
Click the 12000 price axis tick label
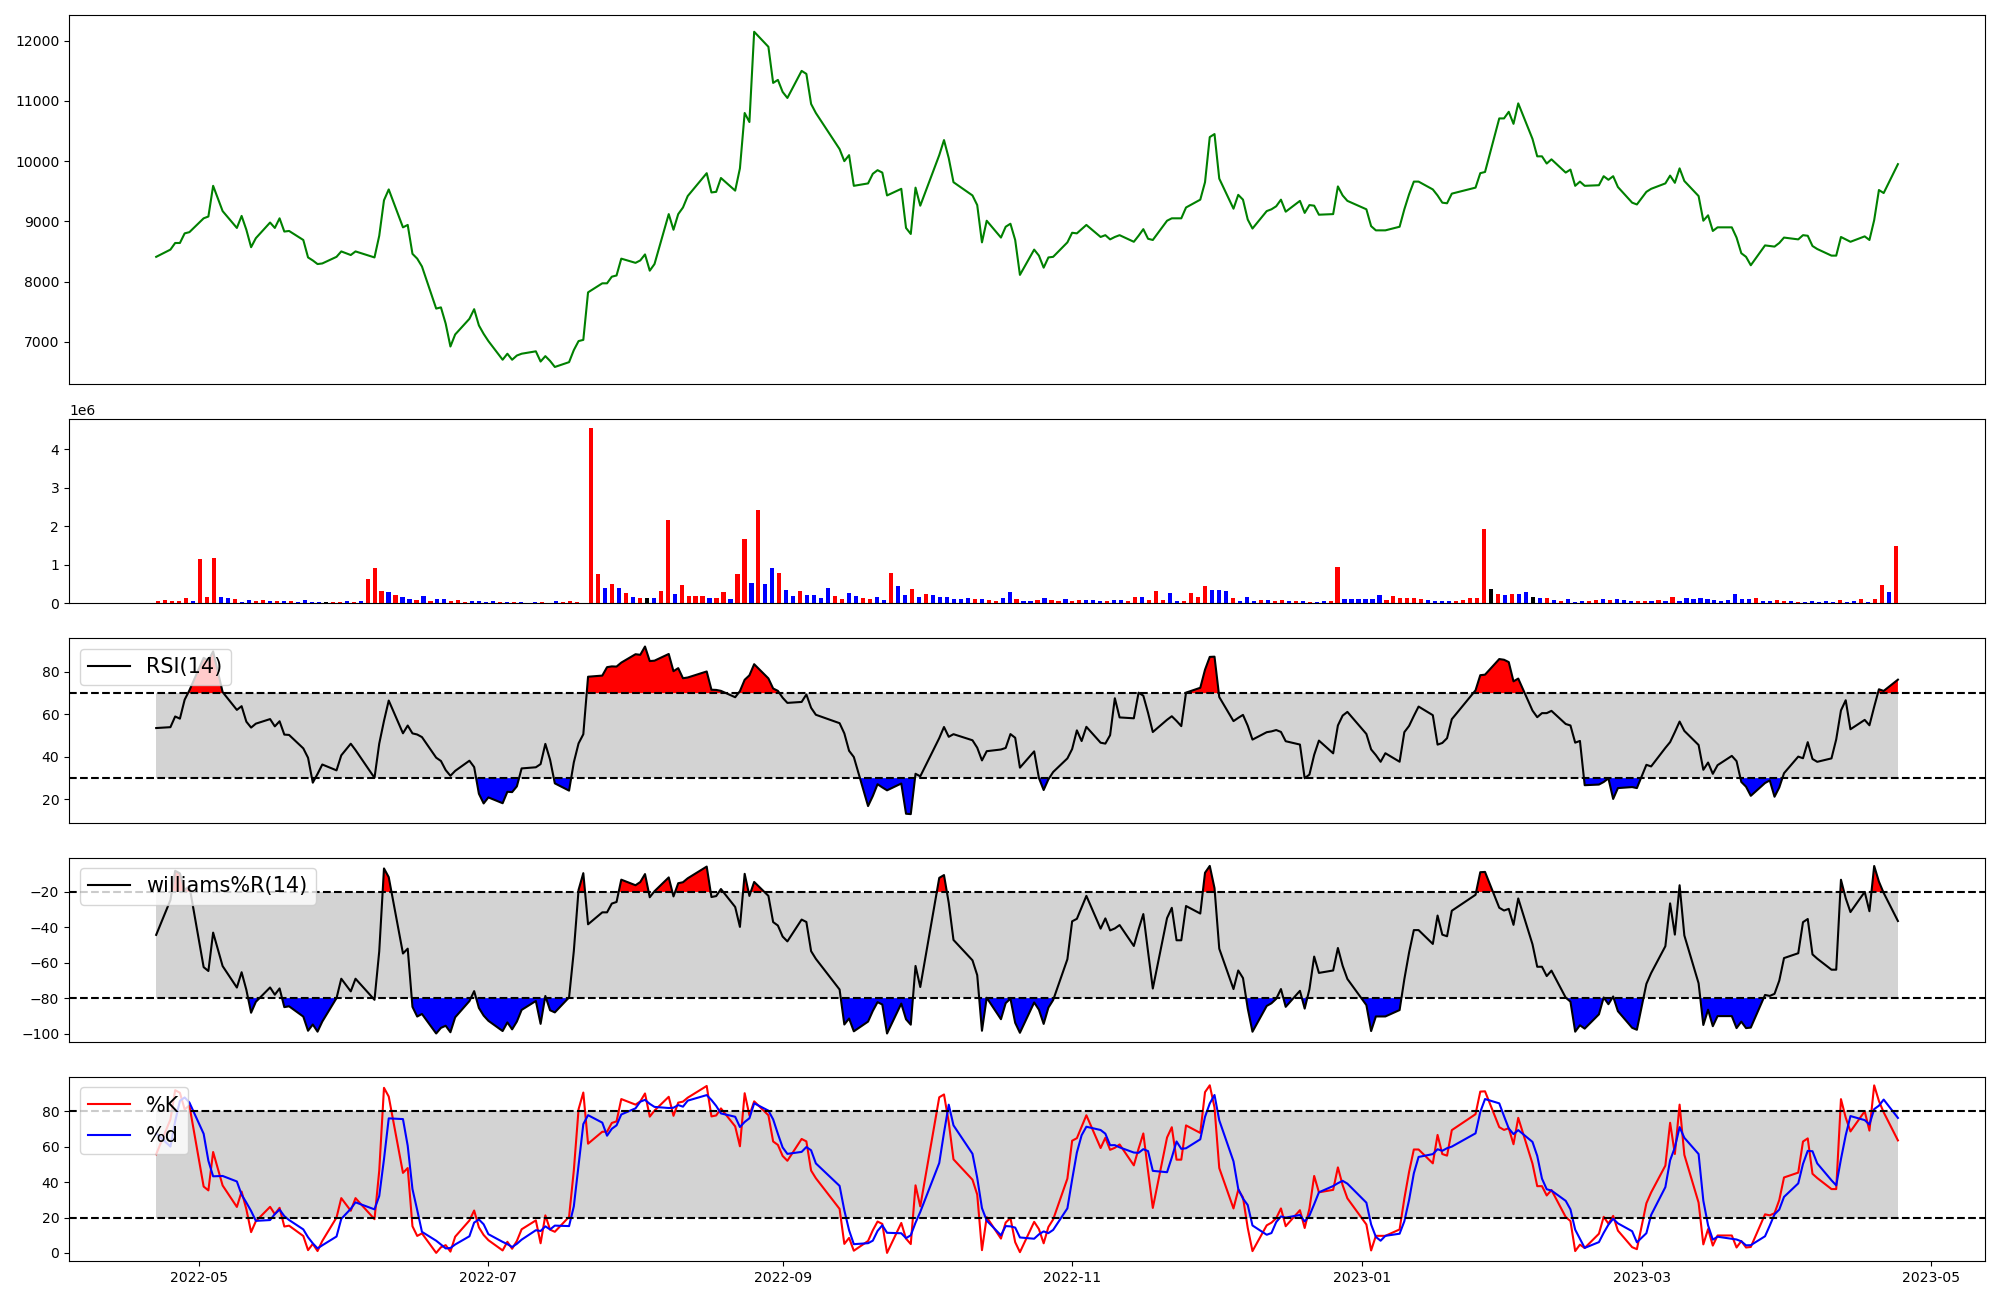click(37, 41)
